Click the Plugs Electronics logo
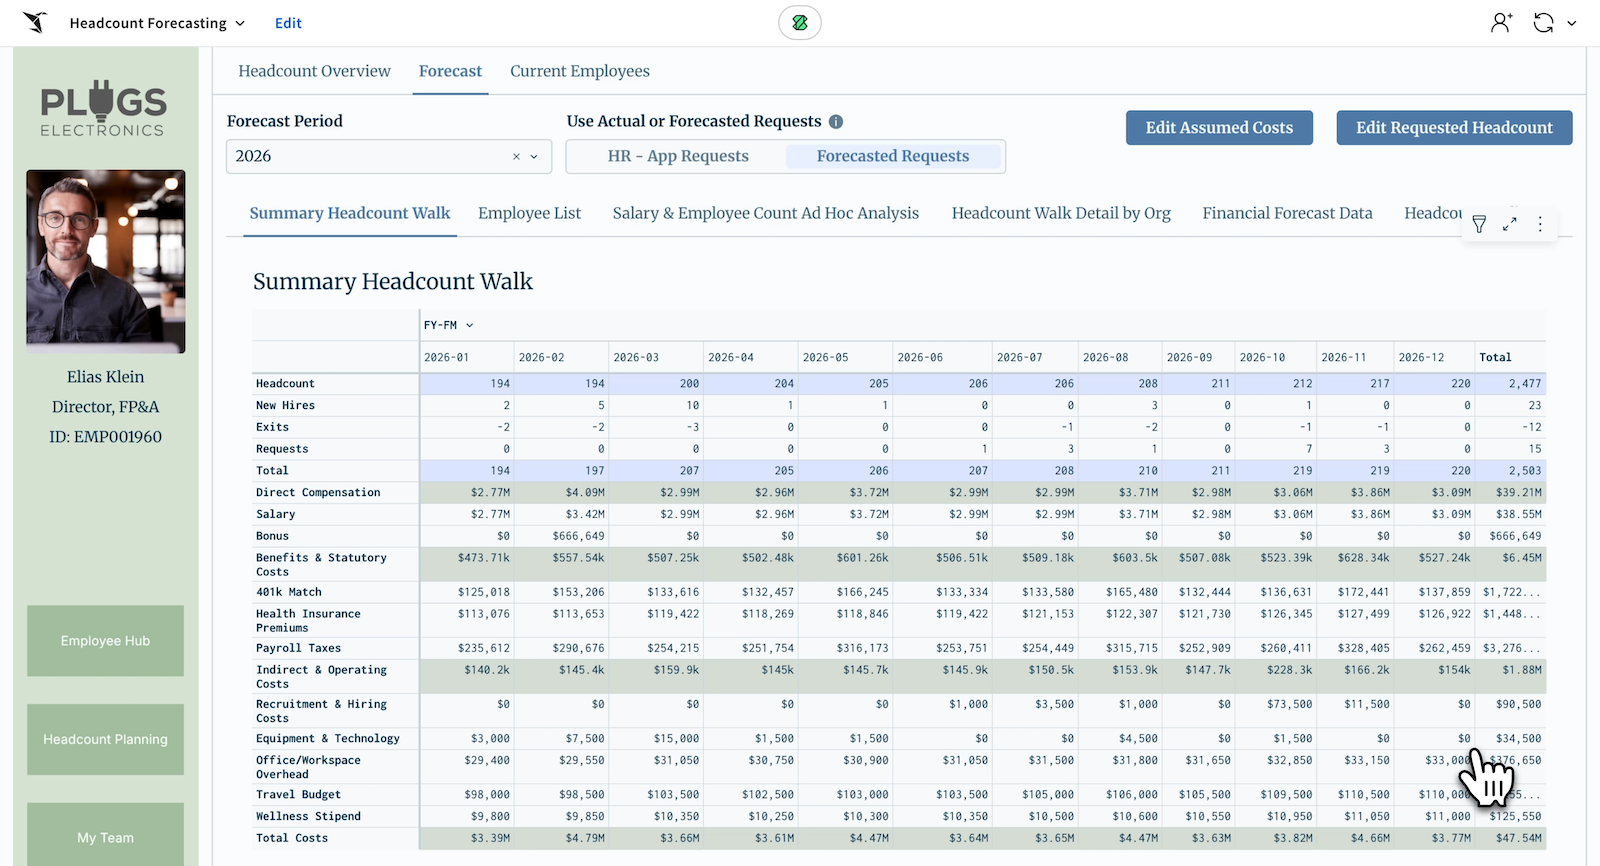Image resolution: width=1600 pixels, height=866 pixels. [103, 109]
